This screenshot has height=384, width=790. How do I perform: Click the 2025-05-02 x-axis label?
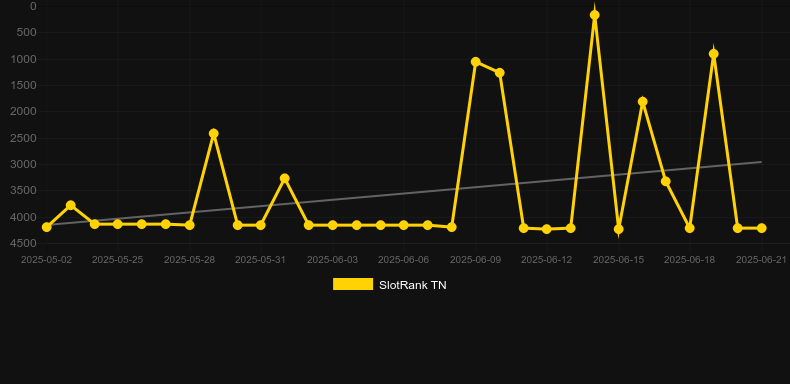46,260
